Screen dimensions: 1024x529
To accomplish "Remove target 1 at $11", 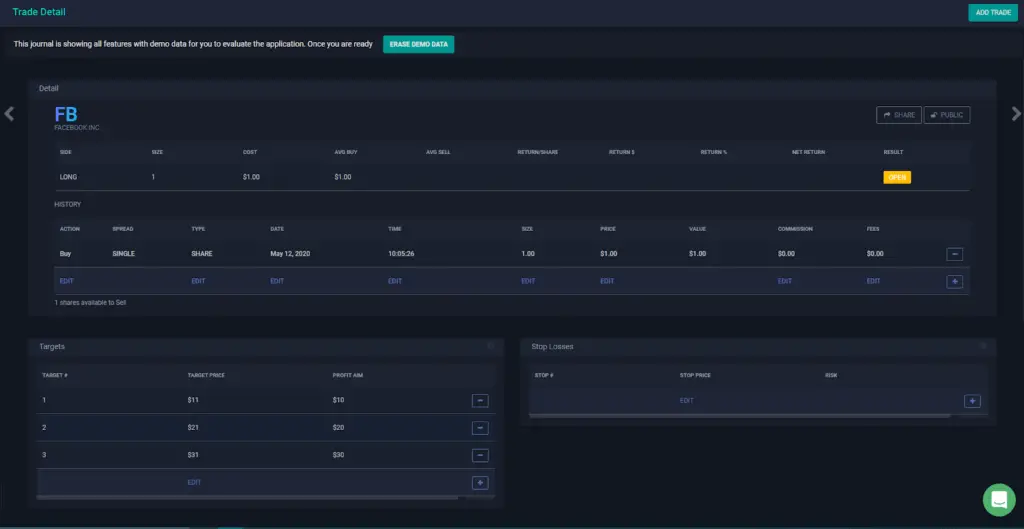I will (x=480, y=400).
